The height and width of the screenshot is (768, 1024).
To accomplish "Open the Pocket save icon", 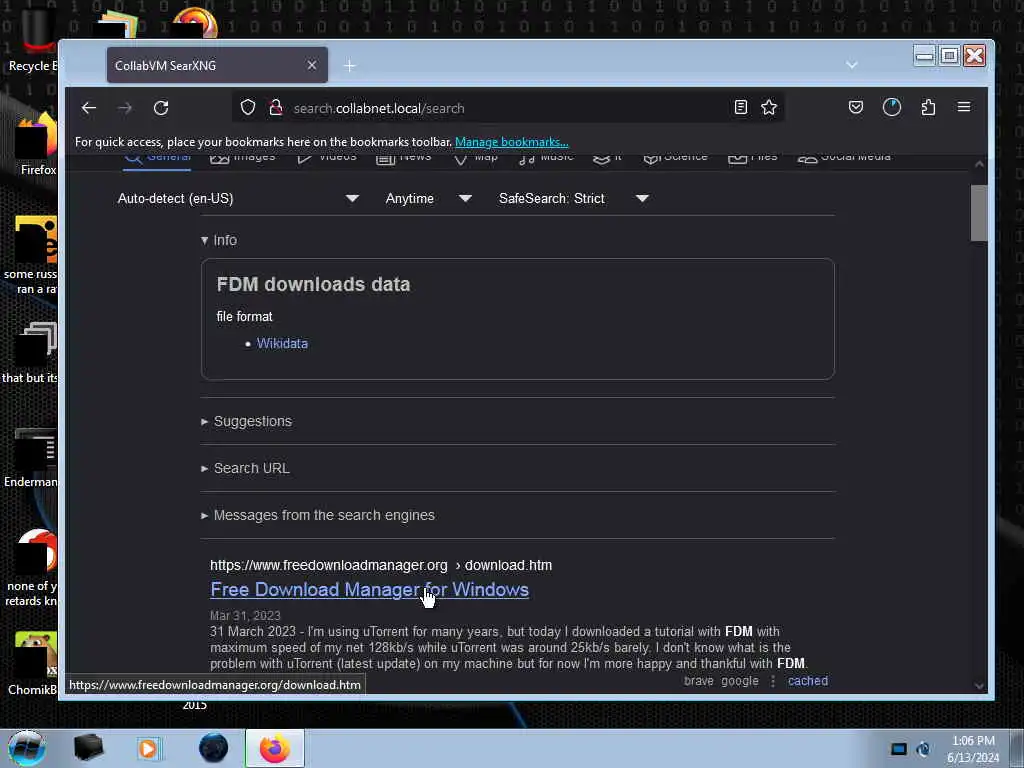I will coord(856,107).
